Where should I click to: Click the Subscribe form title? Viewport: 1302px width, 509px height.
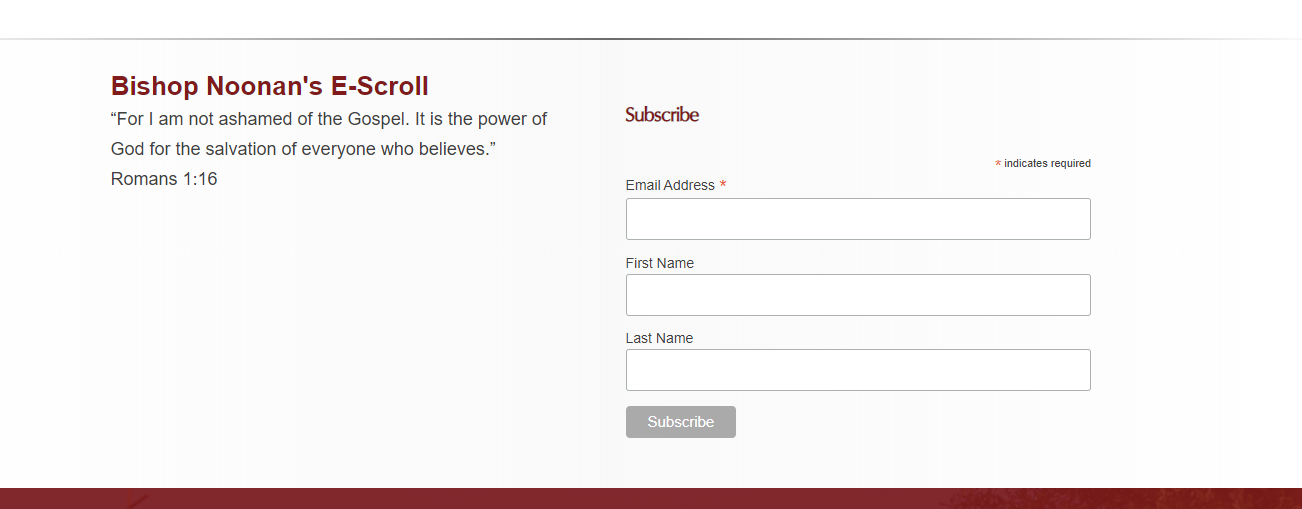[x=662, y=115]
